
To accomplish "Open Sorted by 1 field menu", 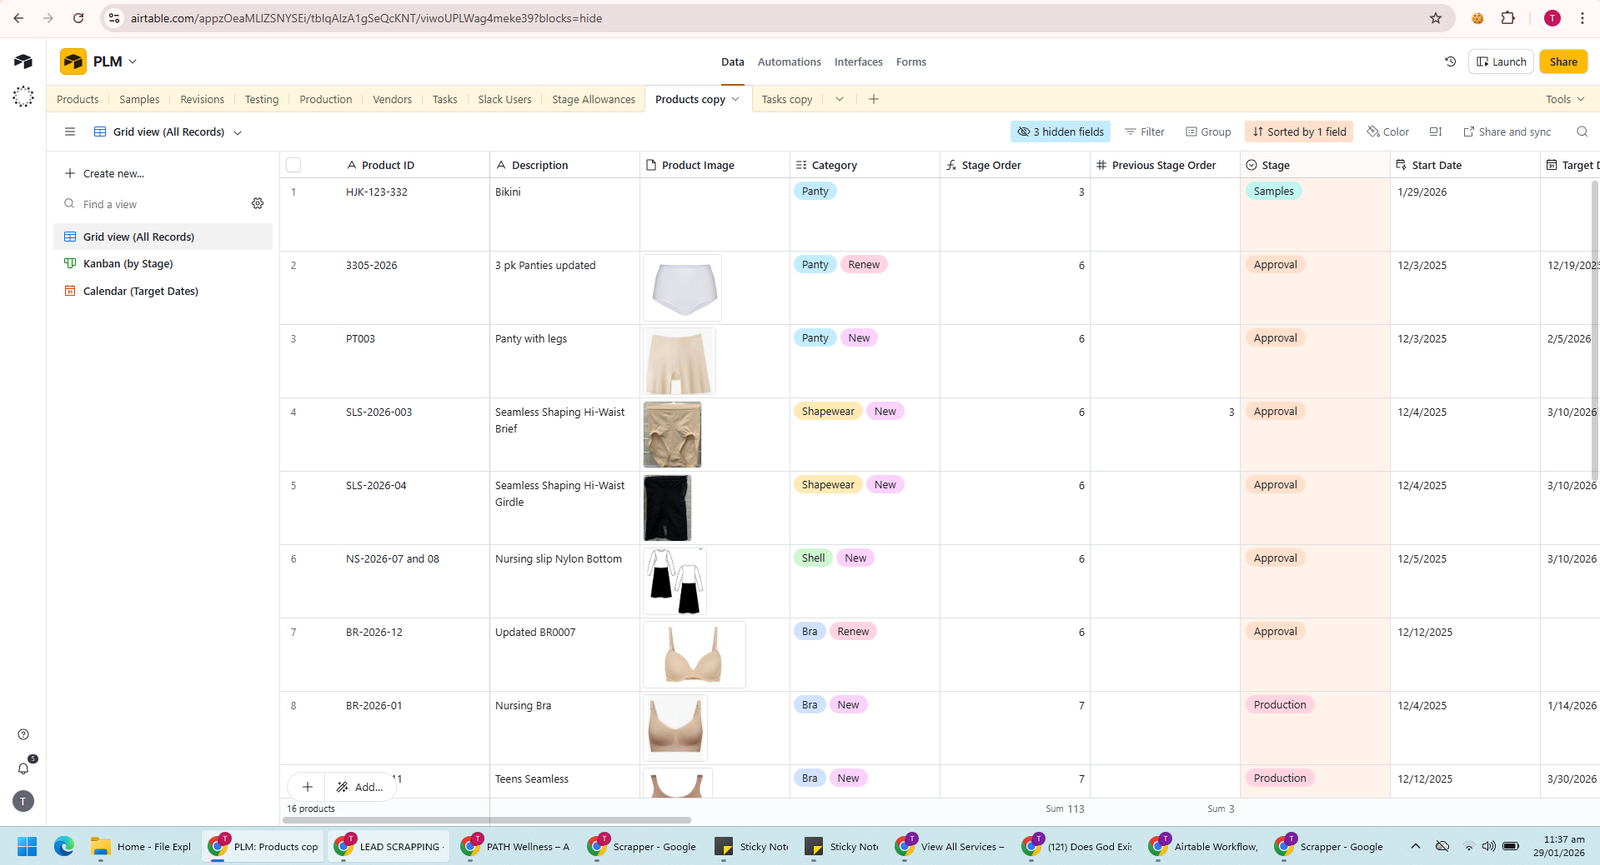I will tap(1299, 132).
